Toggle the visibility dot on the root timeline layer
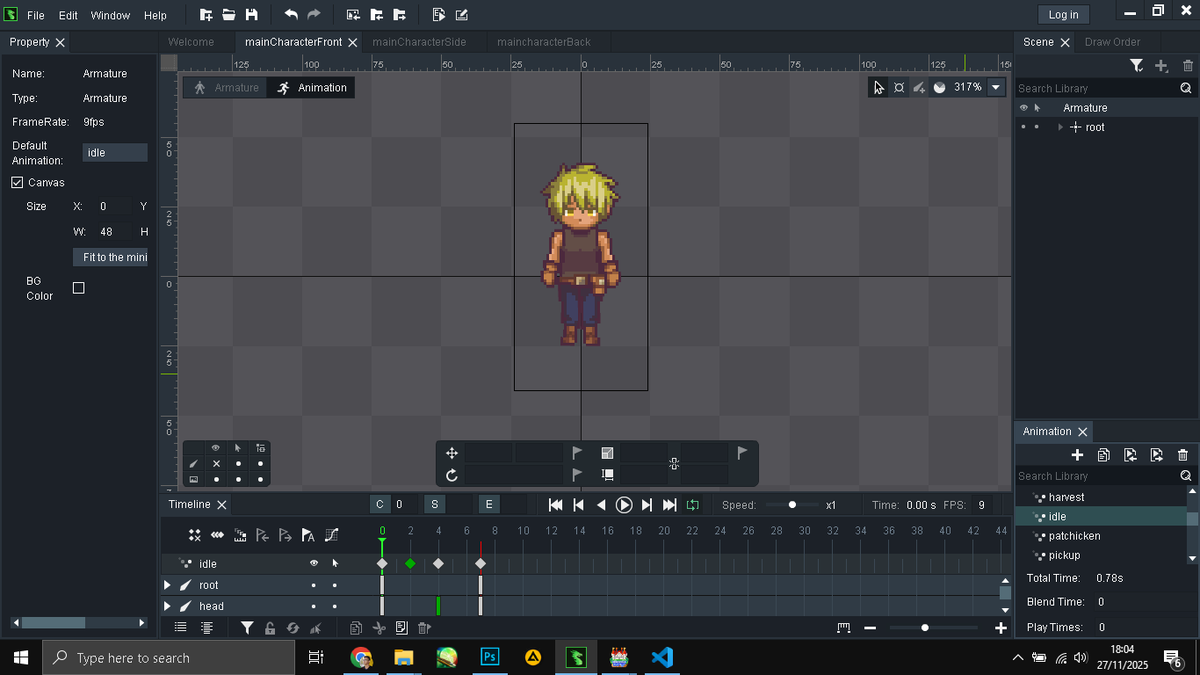Viewport: 1200px width, 675px height. (314, 585)
